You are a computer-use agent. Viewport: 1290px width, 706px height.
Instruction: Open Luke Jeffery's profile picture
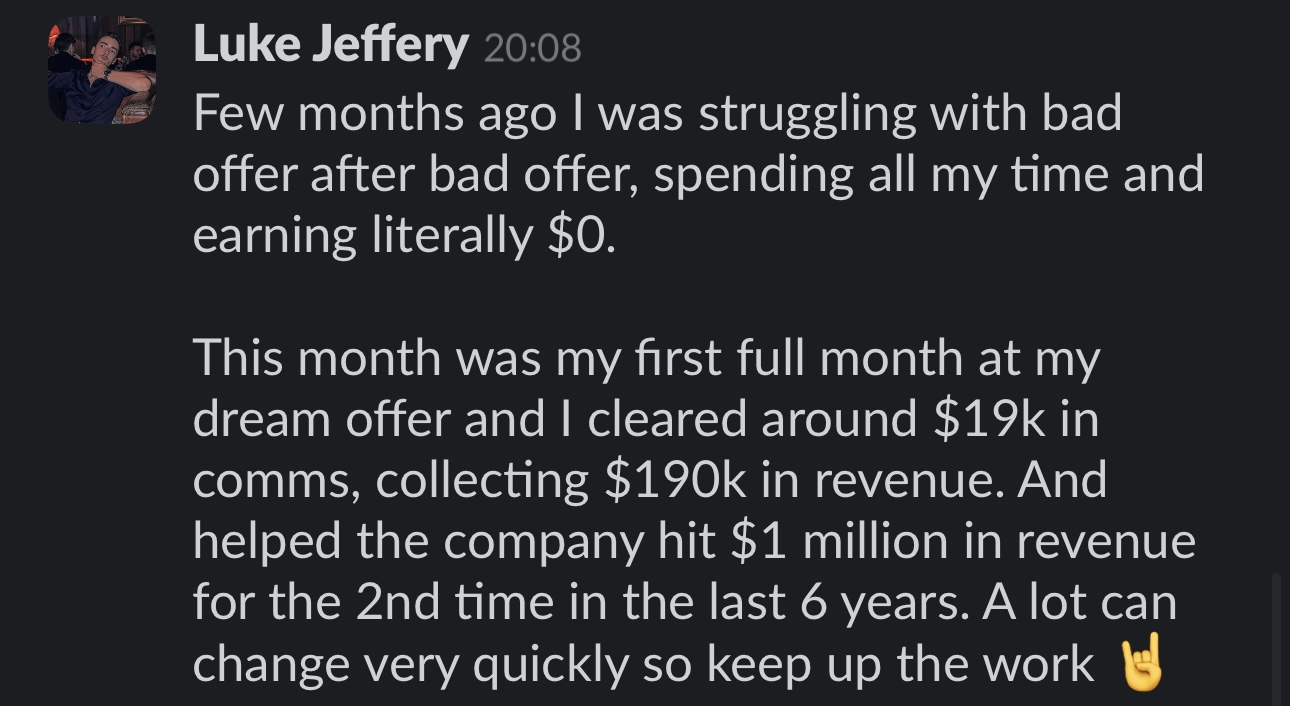coord(102,70)
